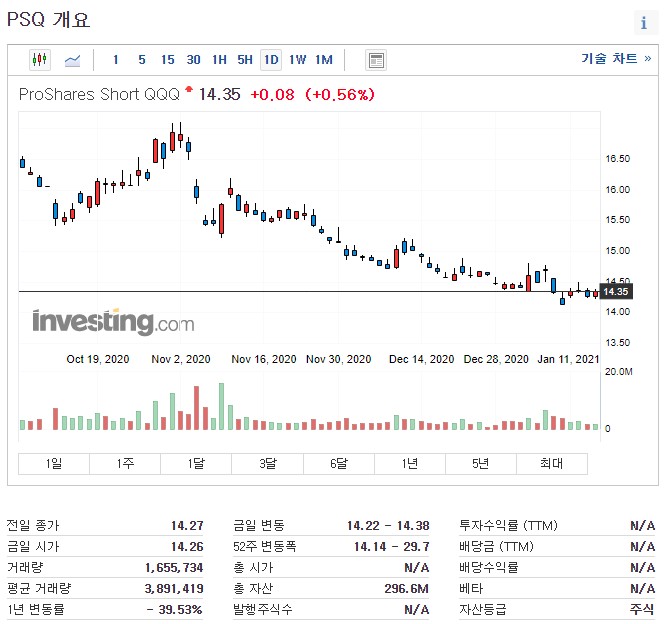Set chart range to 1년
This screenshot has width=666, height=624.
(410, 463)
